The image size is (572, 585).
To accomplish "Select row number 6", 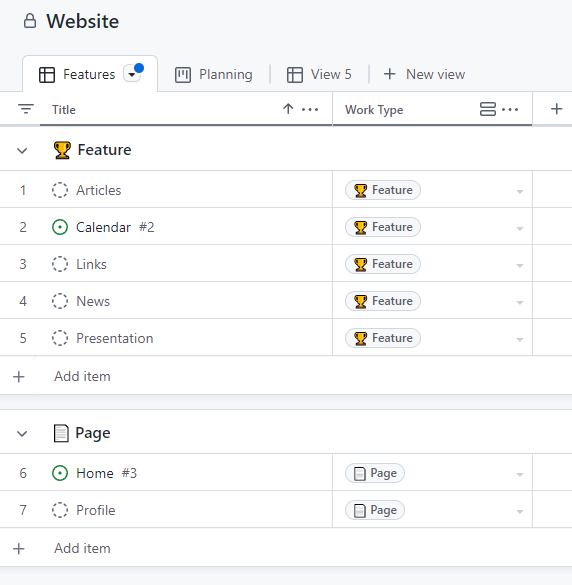I will tap(23, 473).
